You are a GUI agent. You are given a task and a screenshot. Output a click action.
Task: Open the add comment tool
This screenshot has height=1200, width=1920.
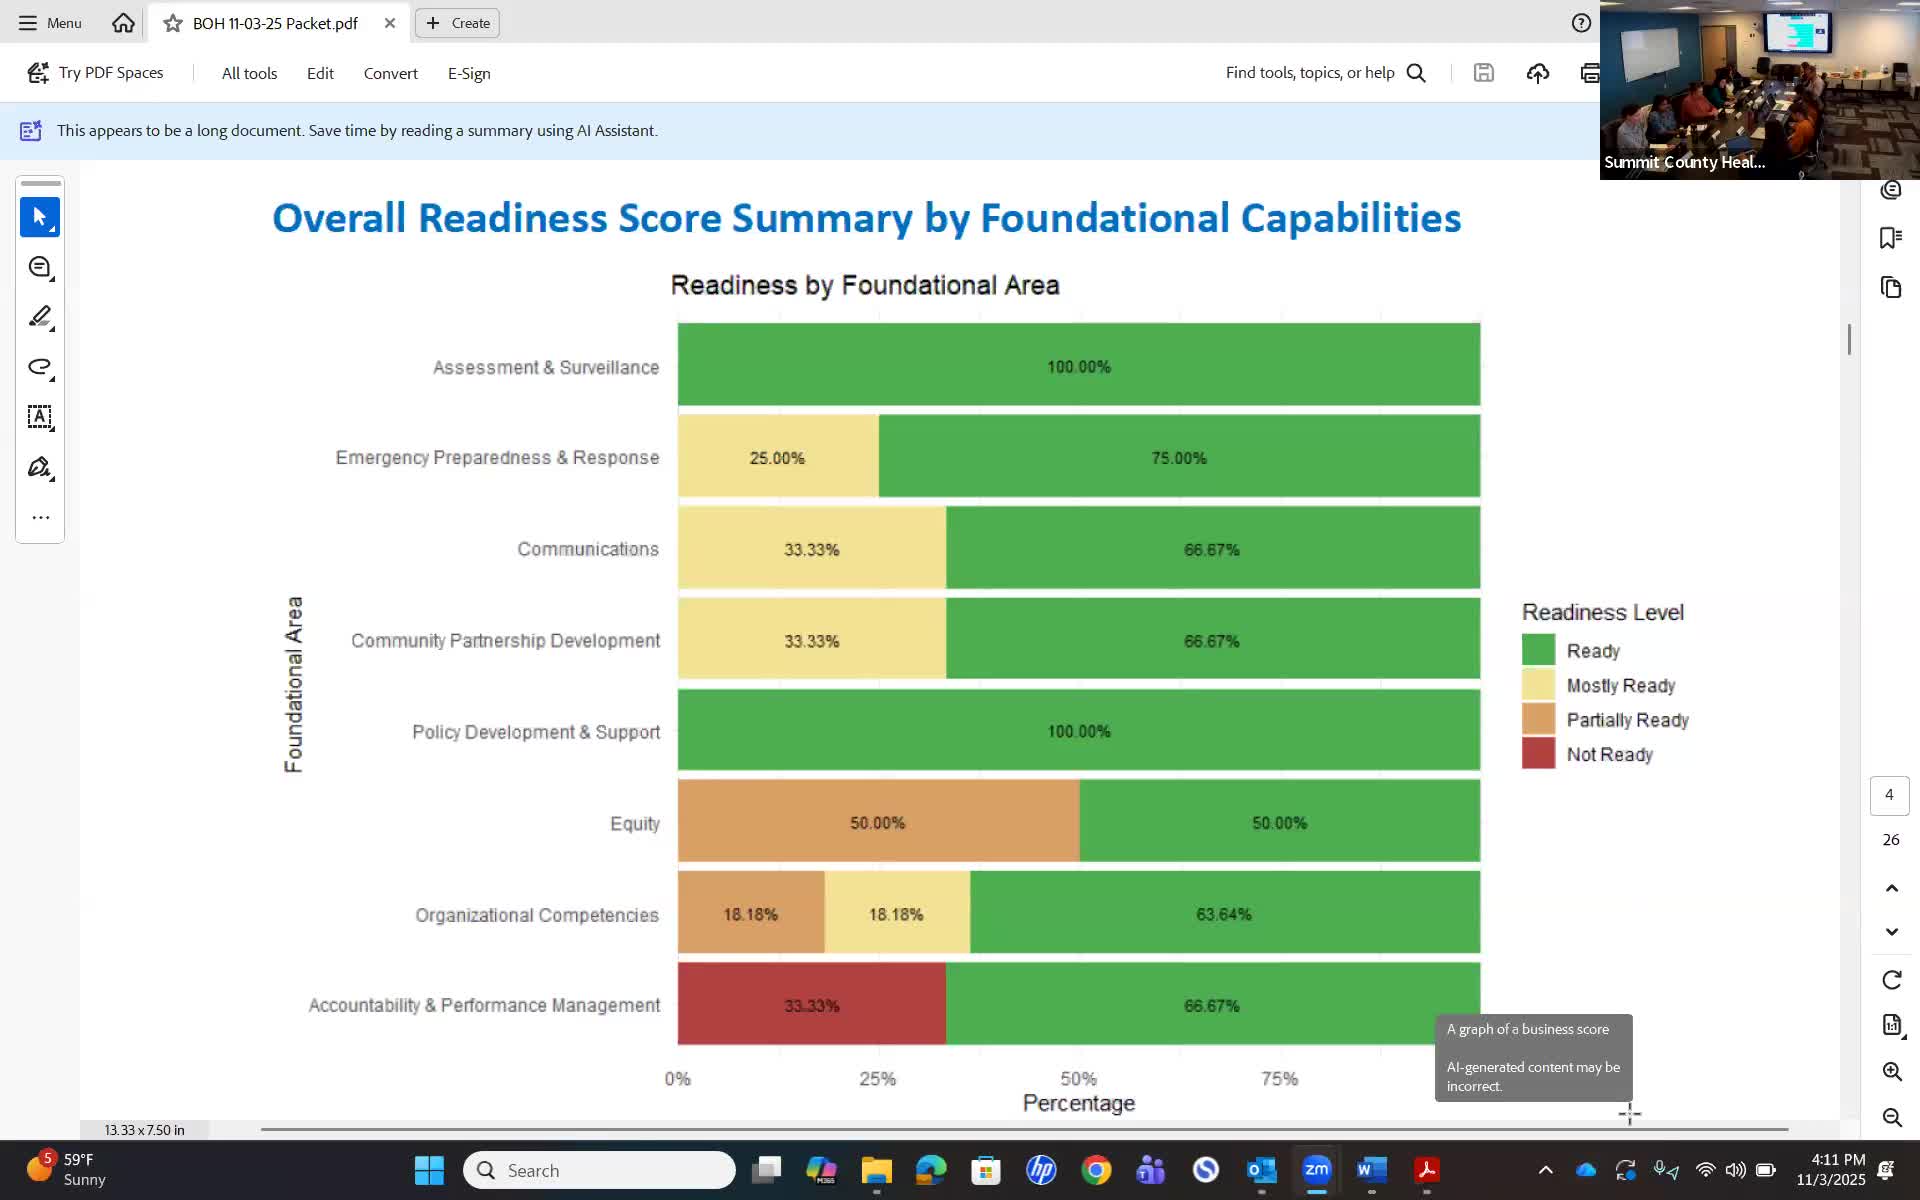coord(40,267)
